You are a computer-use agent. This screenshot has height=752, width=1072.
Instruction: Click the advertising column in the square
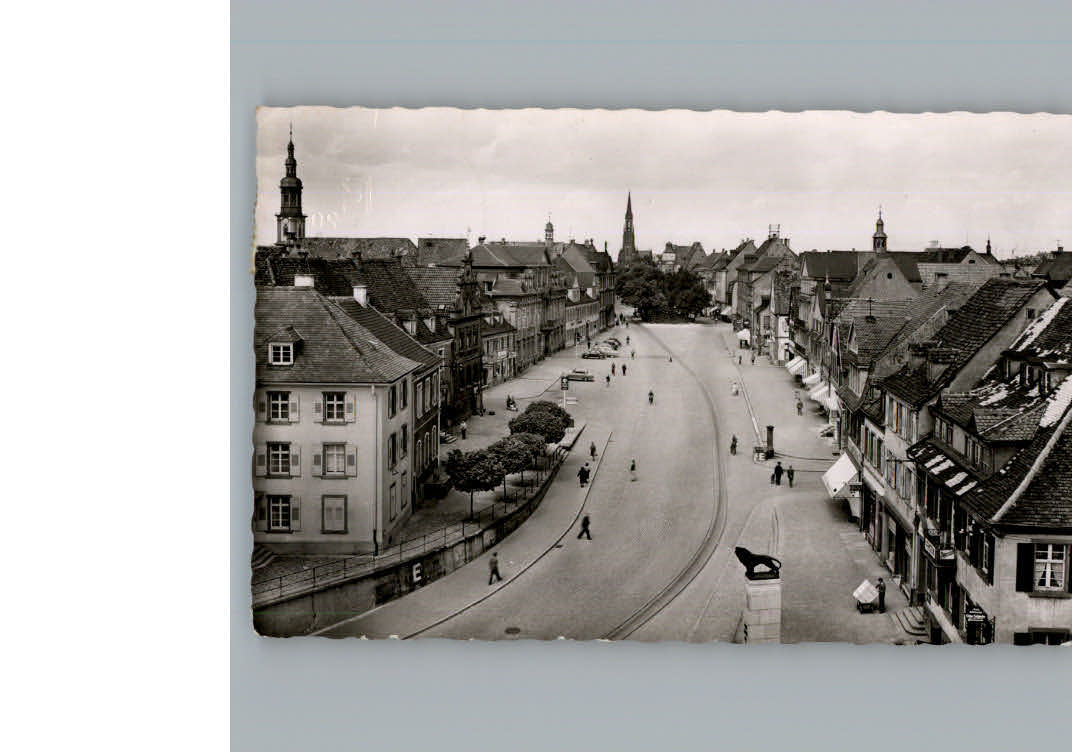769,438
